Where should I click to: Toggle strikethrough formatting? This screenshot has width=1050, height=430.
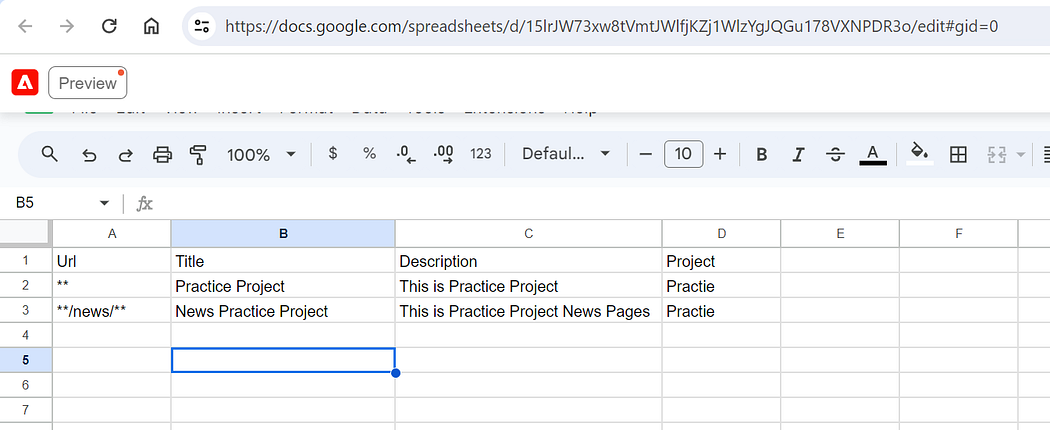(835, 155)
